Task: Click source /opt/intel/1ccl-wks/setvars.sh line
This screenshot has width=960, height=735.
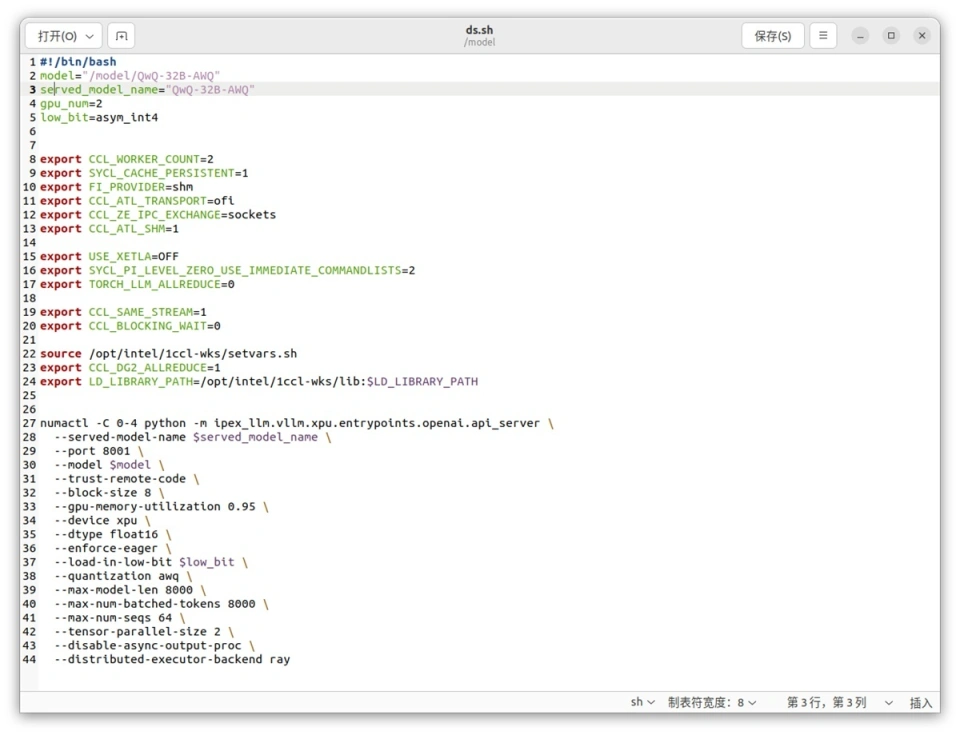Action: [168, 354]
